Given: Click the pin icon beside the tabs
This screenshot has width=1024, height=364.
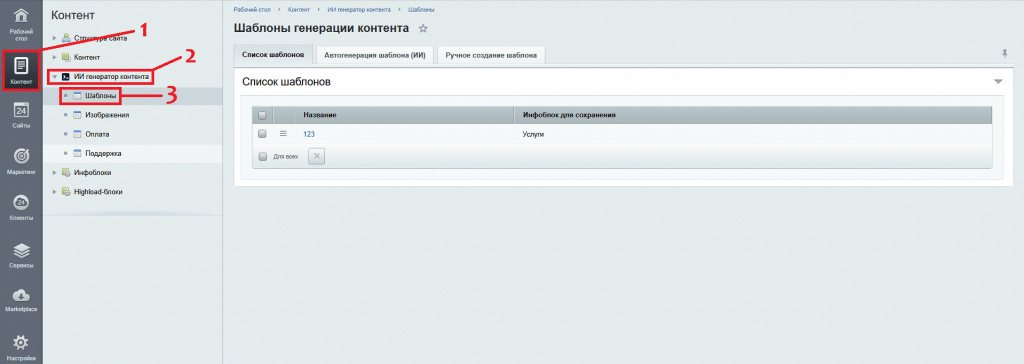Looking at the screenshot, I should click(x=1004, y=54).
